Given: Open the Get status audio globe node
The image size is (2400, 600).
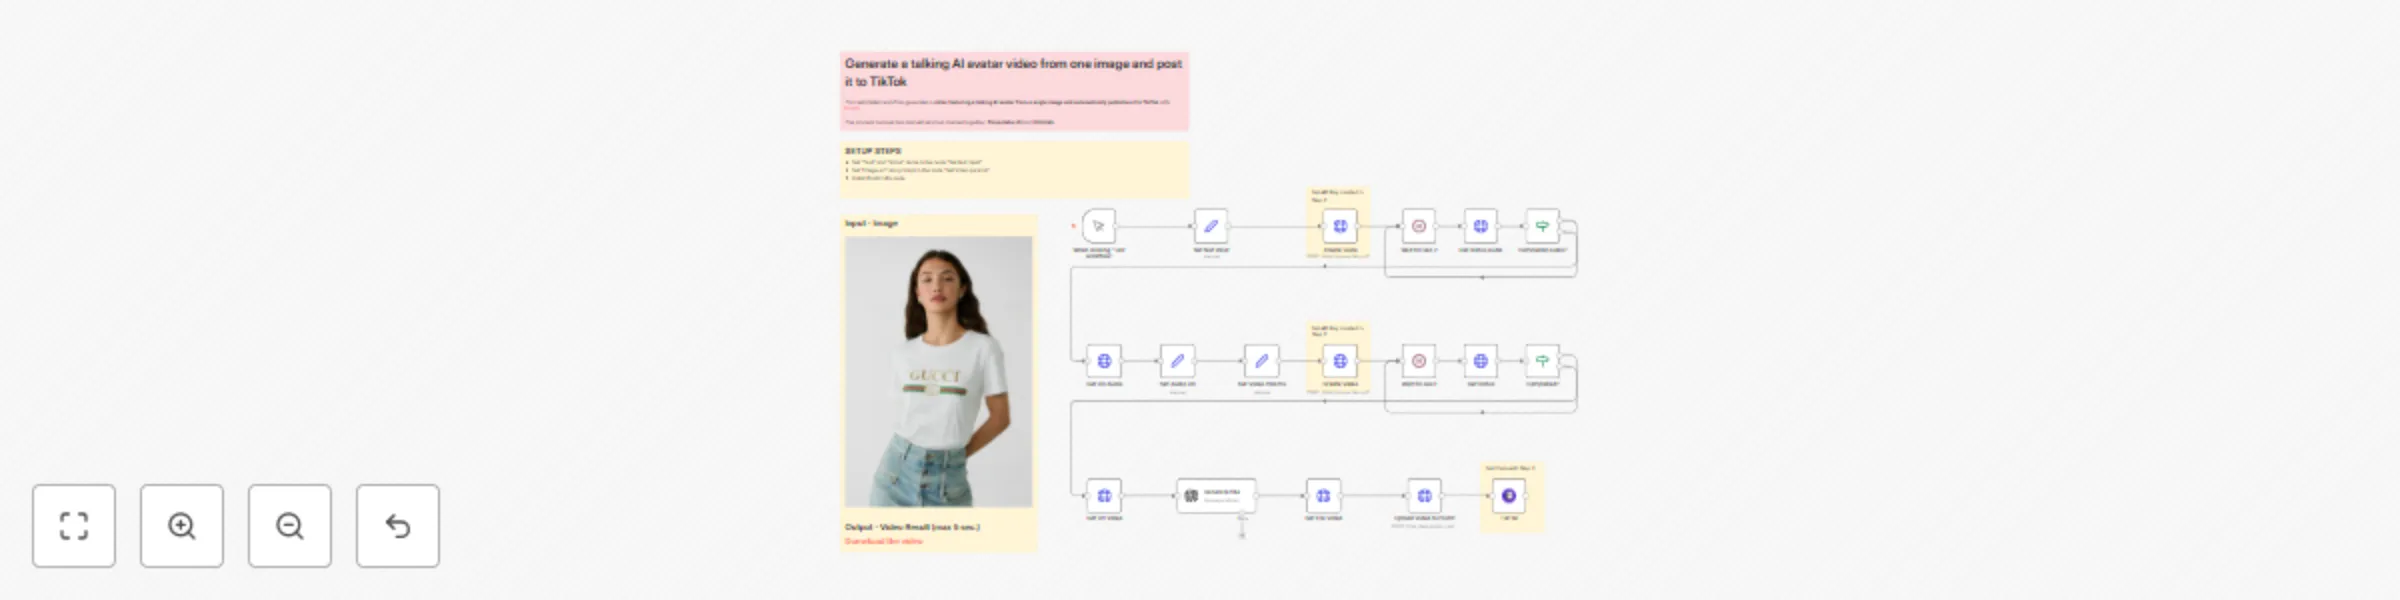Looking at the screenshot, I should [1480, 226].
